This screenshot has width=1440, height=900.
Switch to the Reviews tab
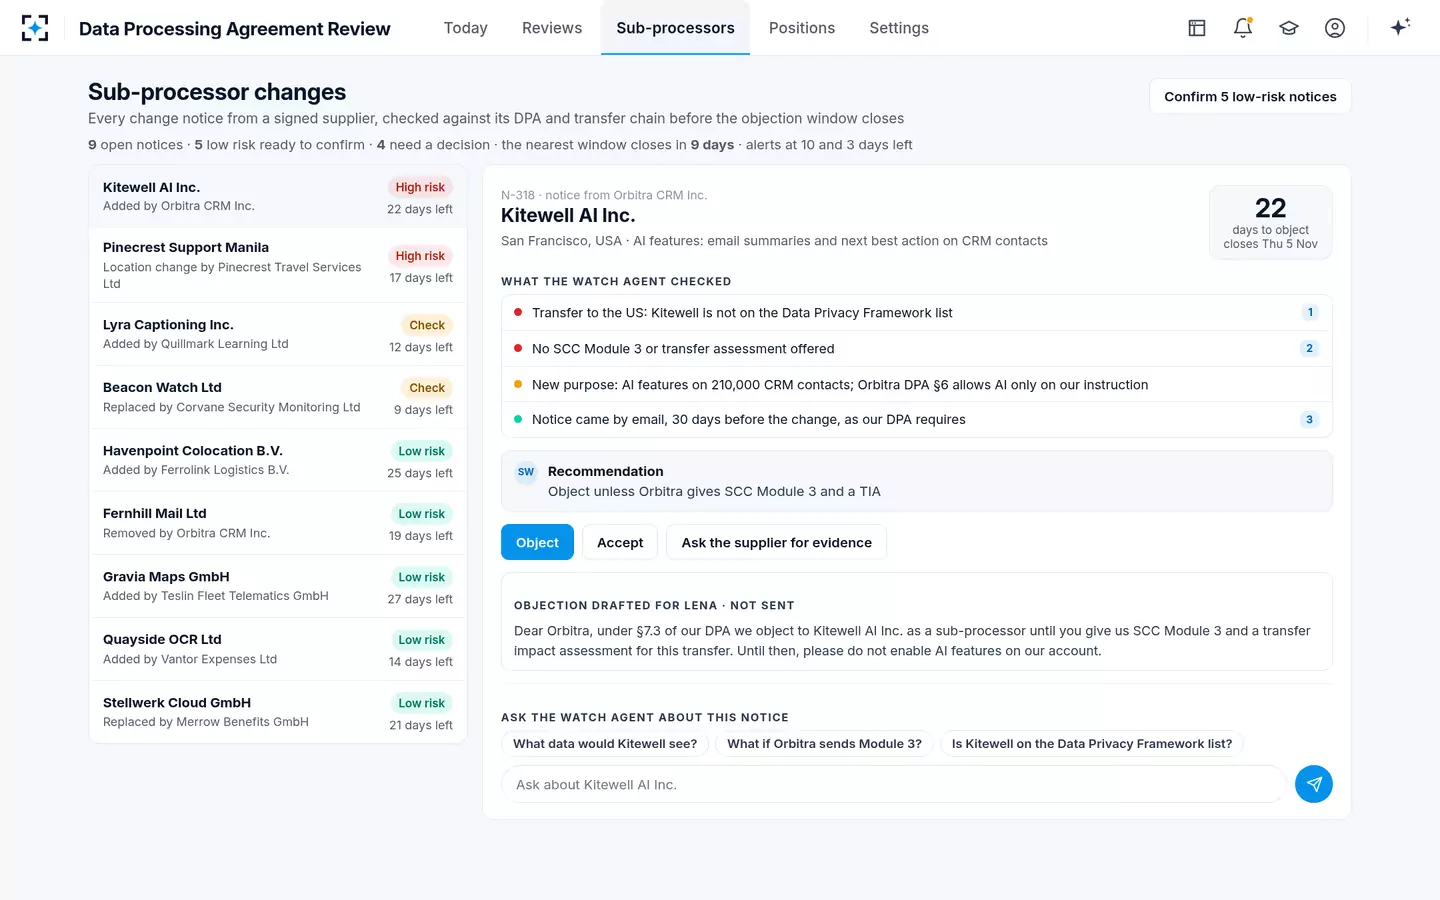pos(552,28)
